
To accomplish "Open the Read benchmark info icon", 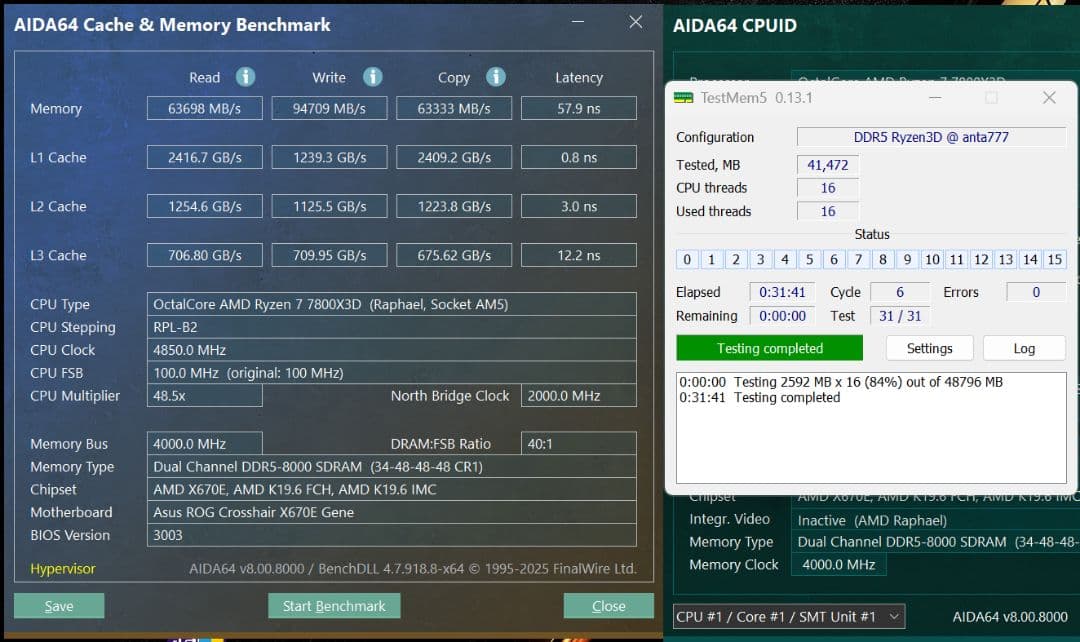I will [x=245, y=77].
